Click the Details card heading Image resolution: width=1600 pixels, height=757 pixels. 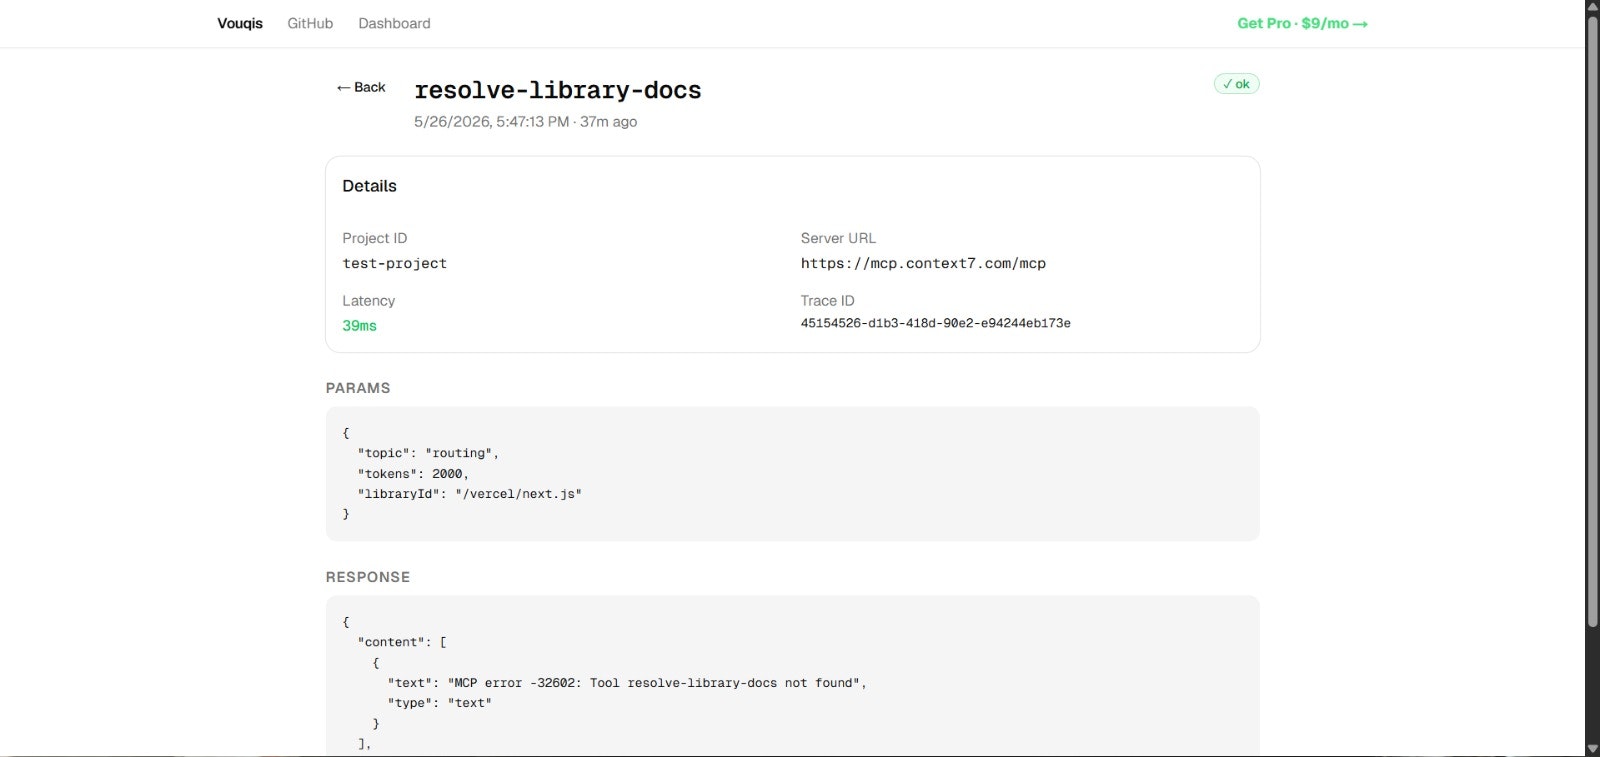369,186
